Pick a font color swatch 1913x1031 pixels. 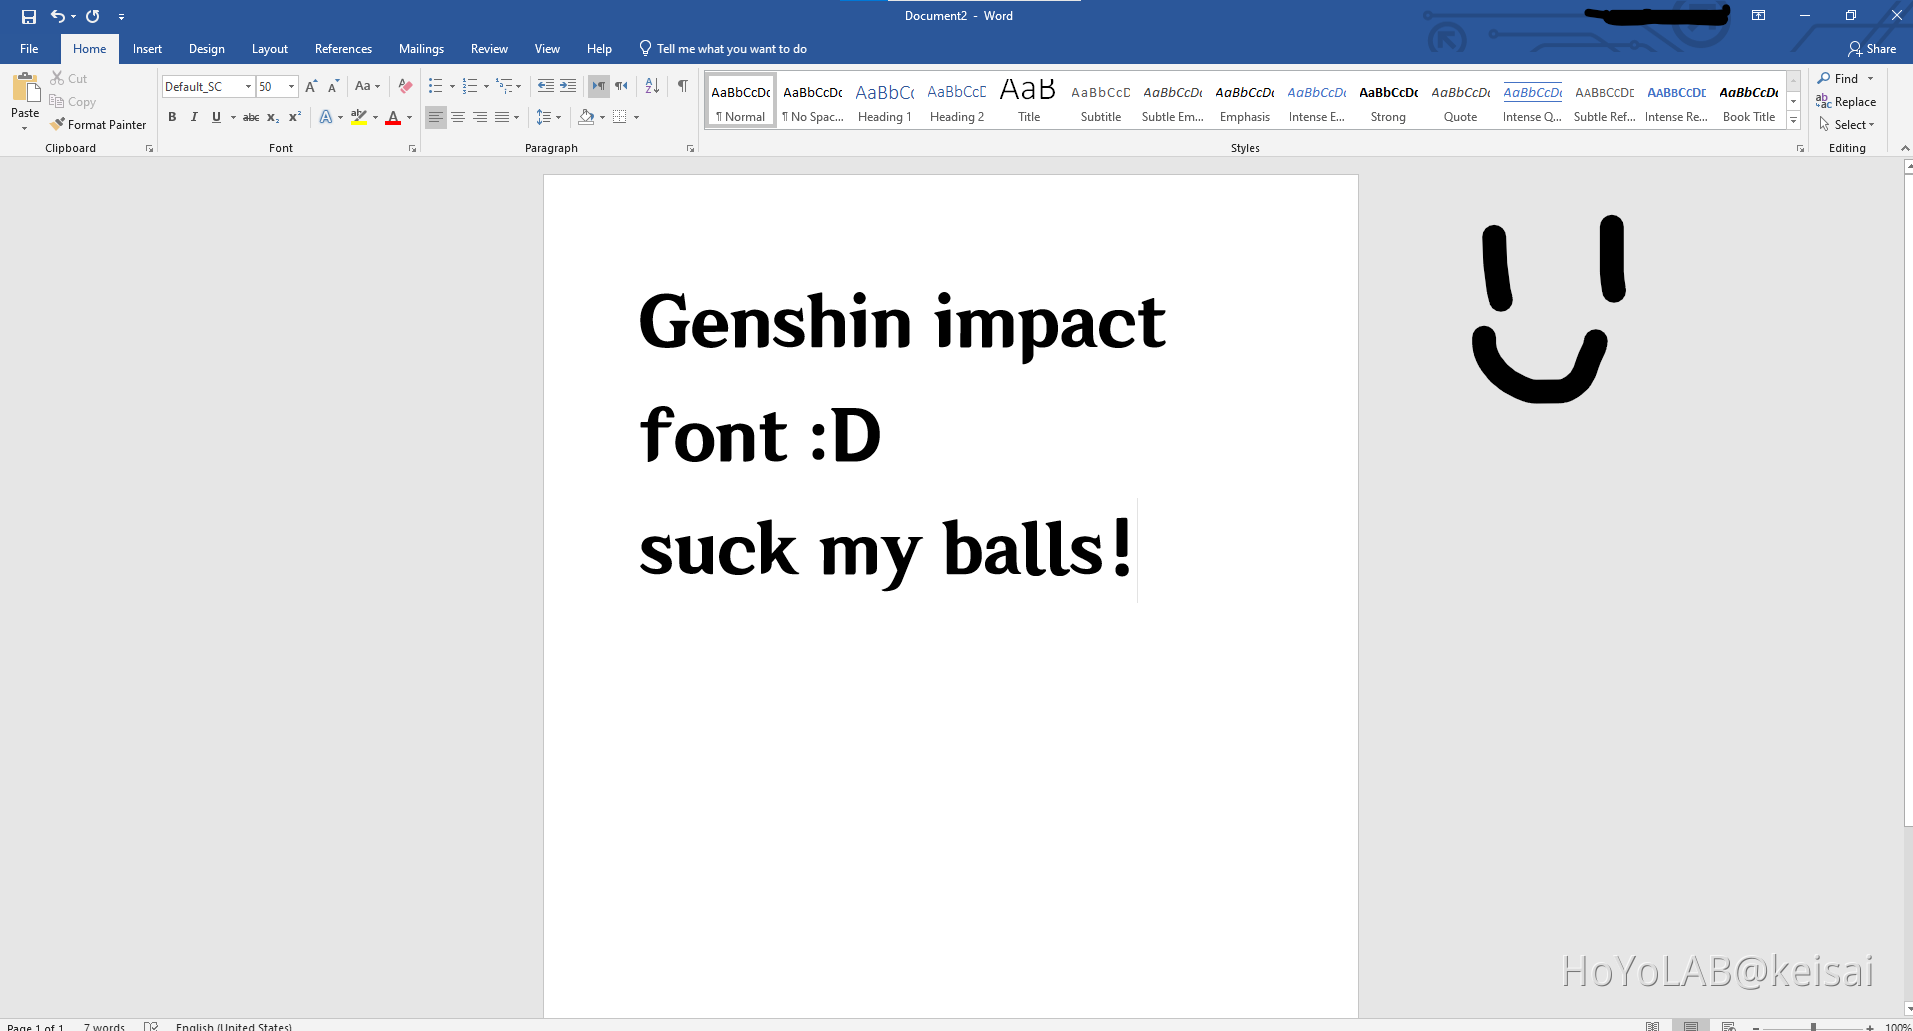tap(394, 117)
